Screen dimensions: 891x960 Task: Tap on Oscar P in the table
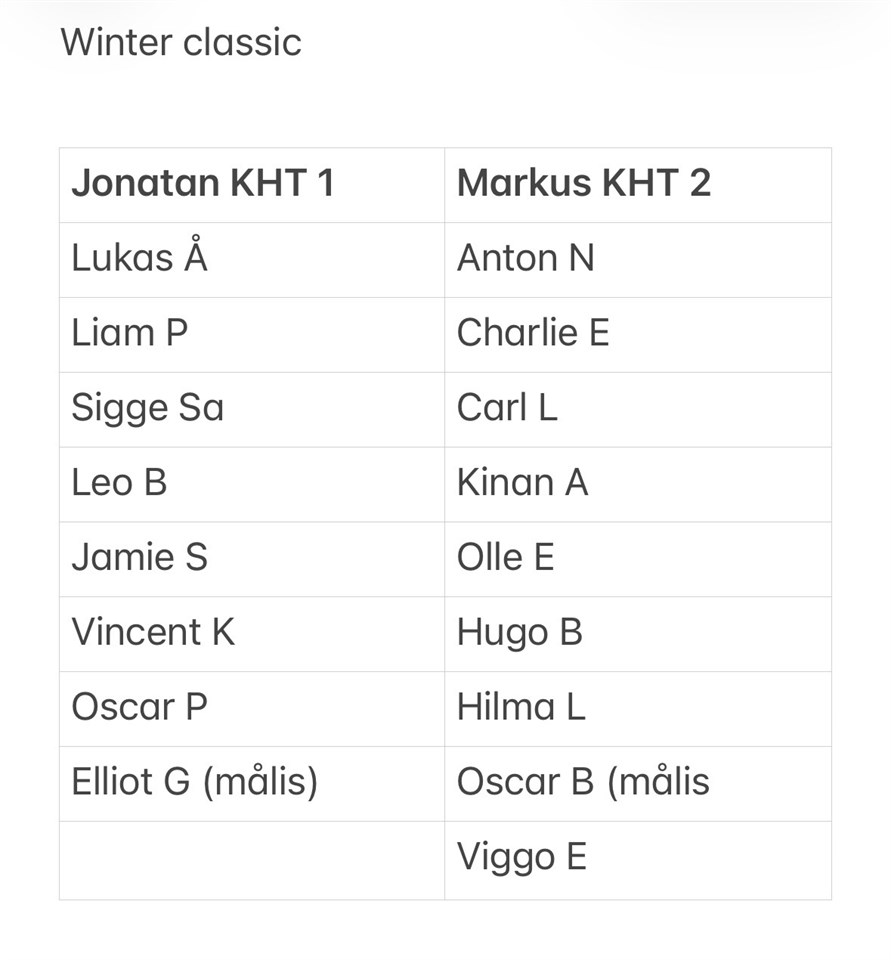point(140,707)
